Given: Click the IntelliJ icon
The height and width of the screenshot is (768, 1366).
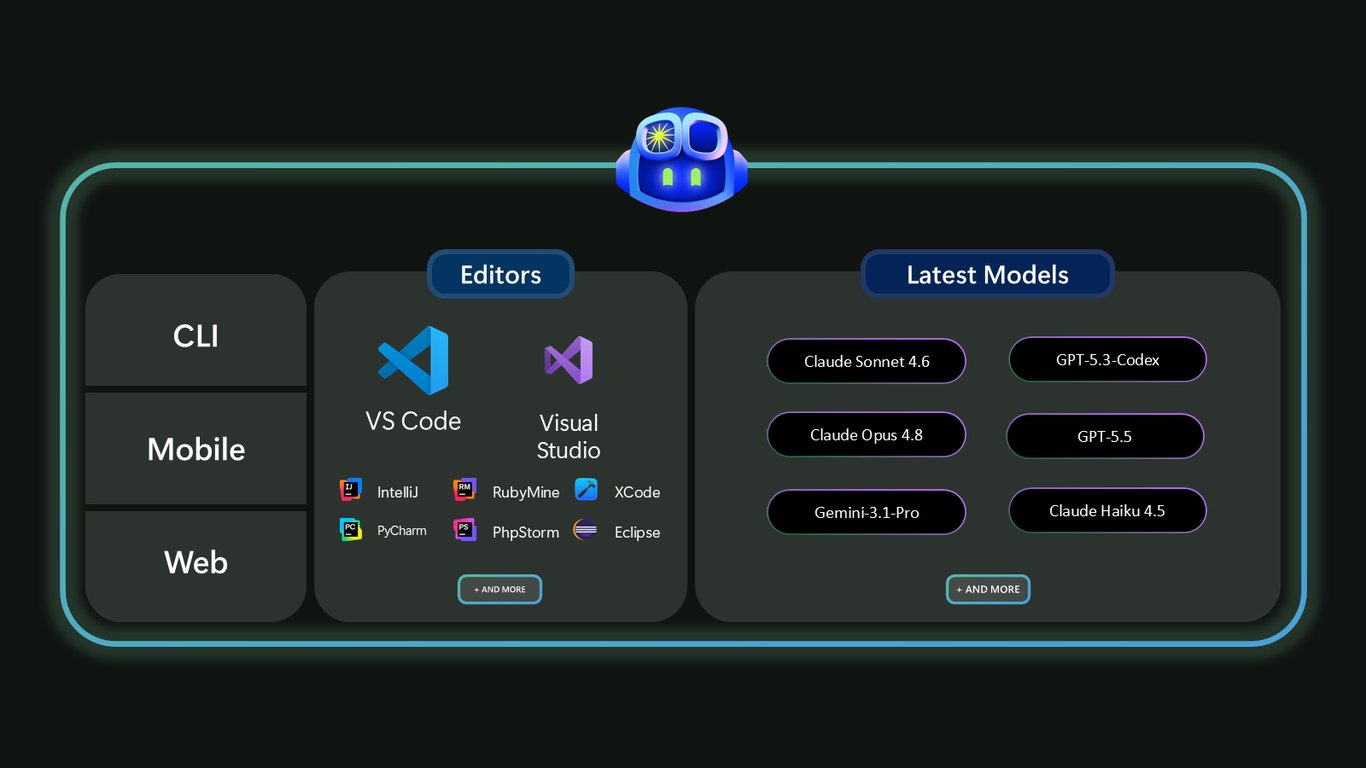Looking at the screenshot, I should tap(350, 490).
